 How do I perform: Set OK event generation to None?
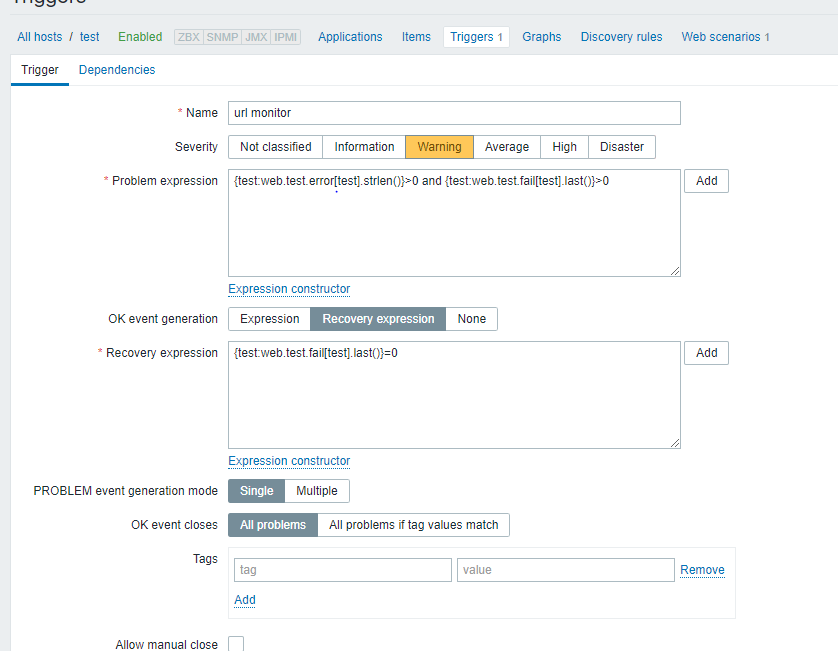point(471,319)
